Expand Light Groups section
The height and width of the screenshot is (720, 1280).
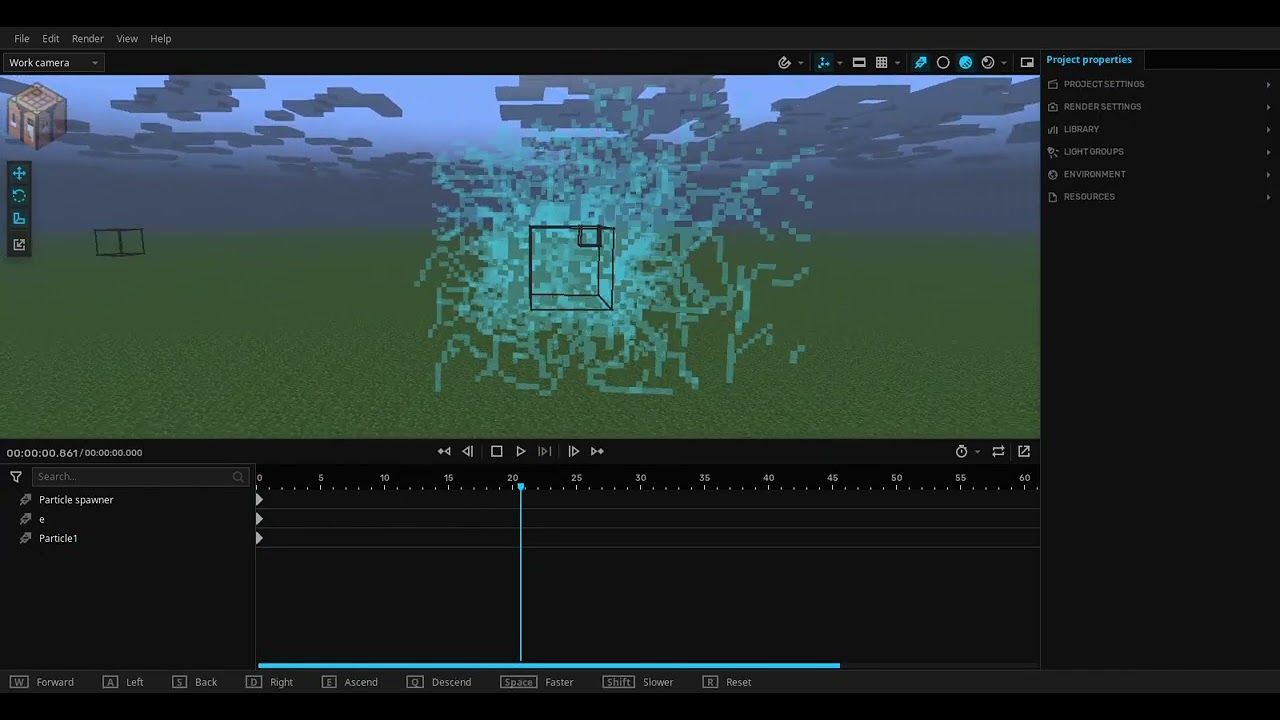coord(1160,151)
